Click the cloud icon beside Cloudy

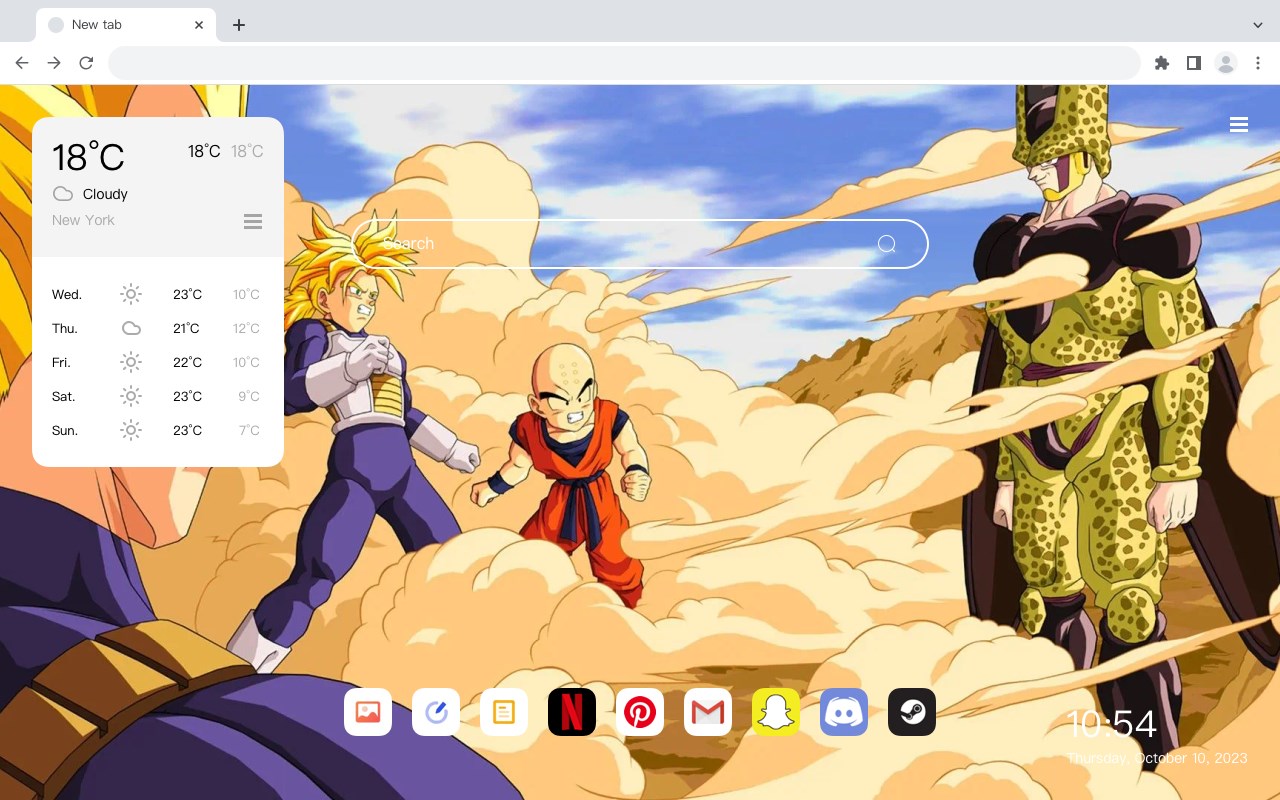63,194
